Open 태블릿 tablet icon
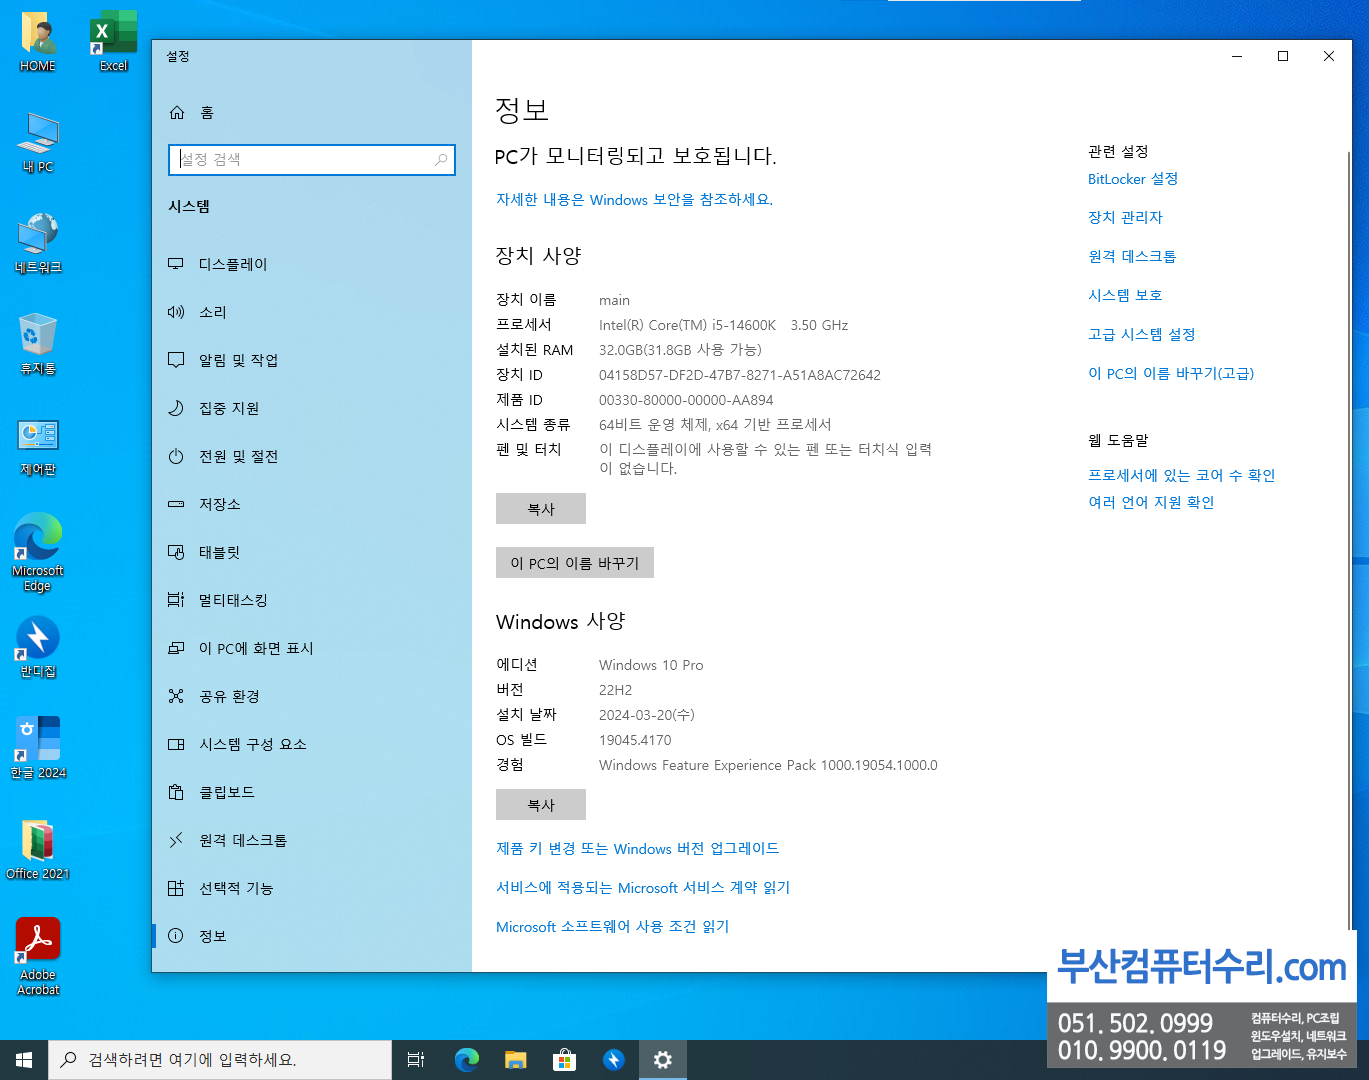Screen dimensions: 1369x1080 coord(176,552)
